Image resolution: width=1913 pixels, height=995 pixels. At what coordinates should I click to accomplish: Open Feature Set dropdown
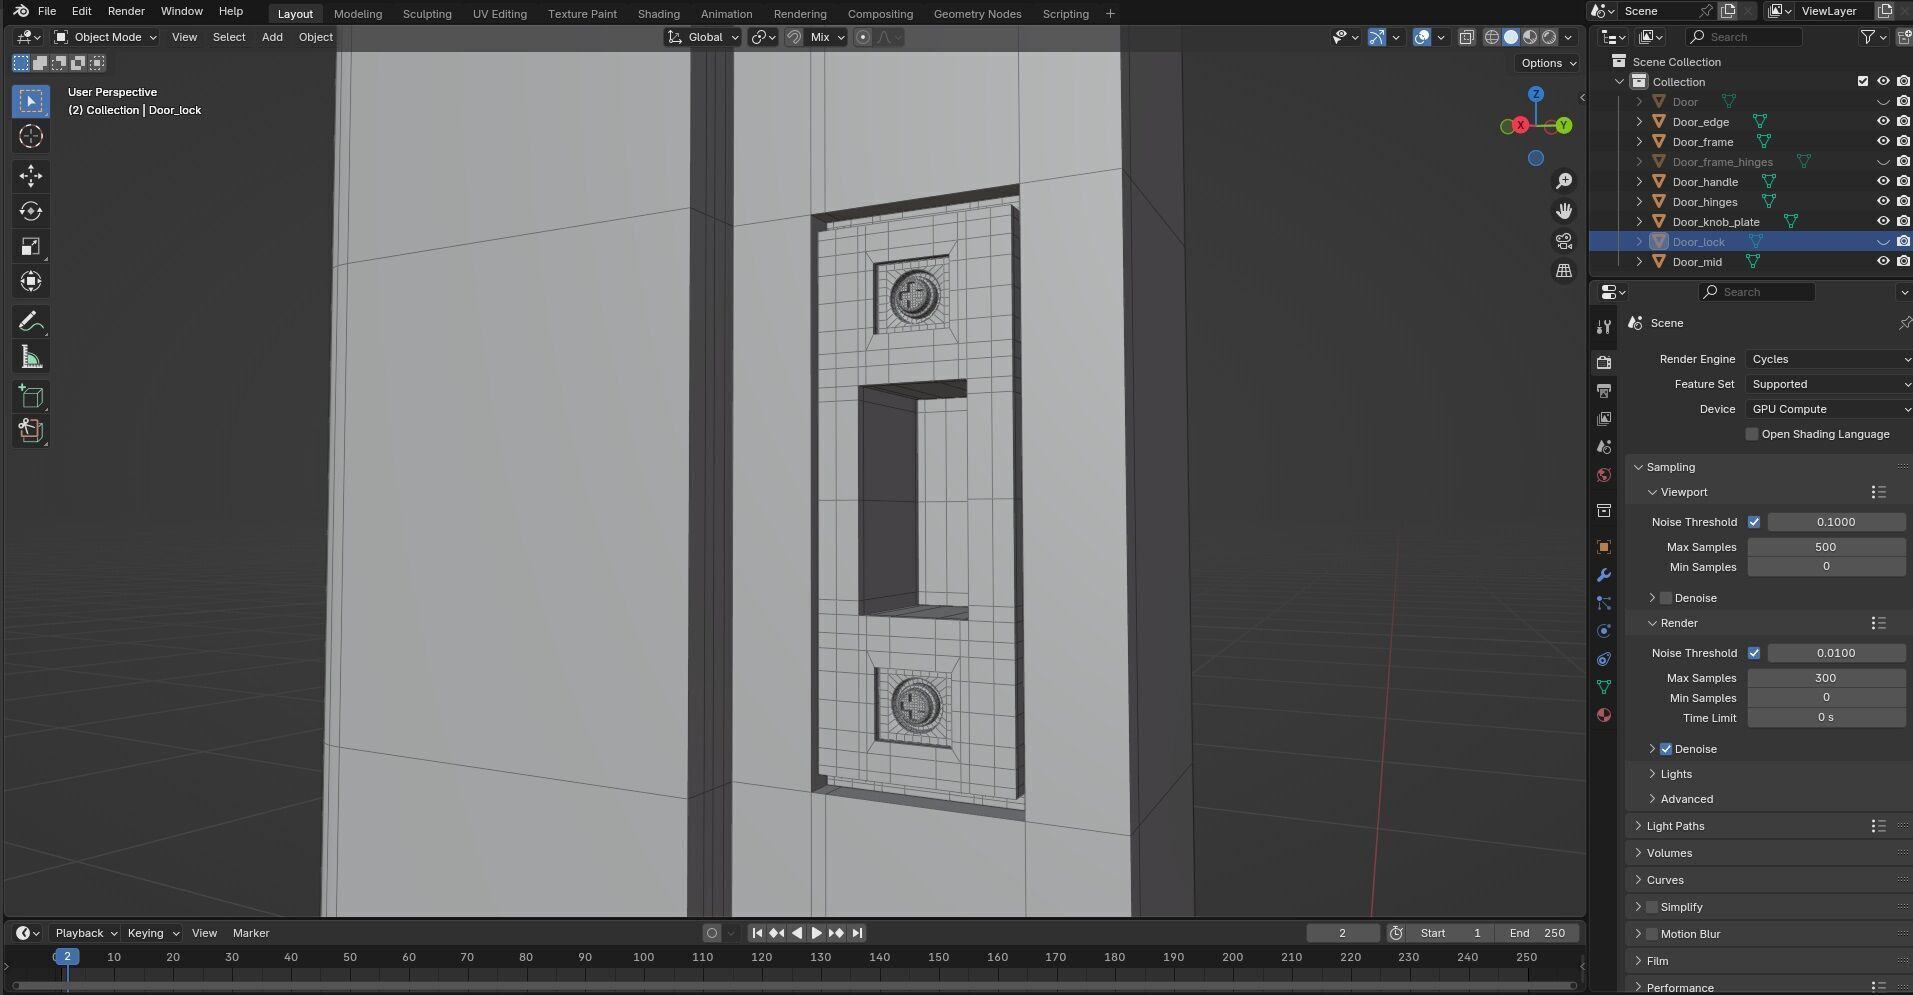click(1829, 384)
